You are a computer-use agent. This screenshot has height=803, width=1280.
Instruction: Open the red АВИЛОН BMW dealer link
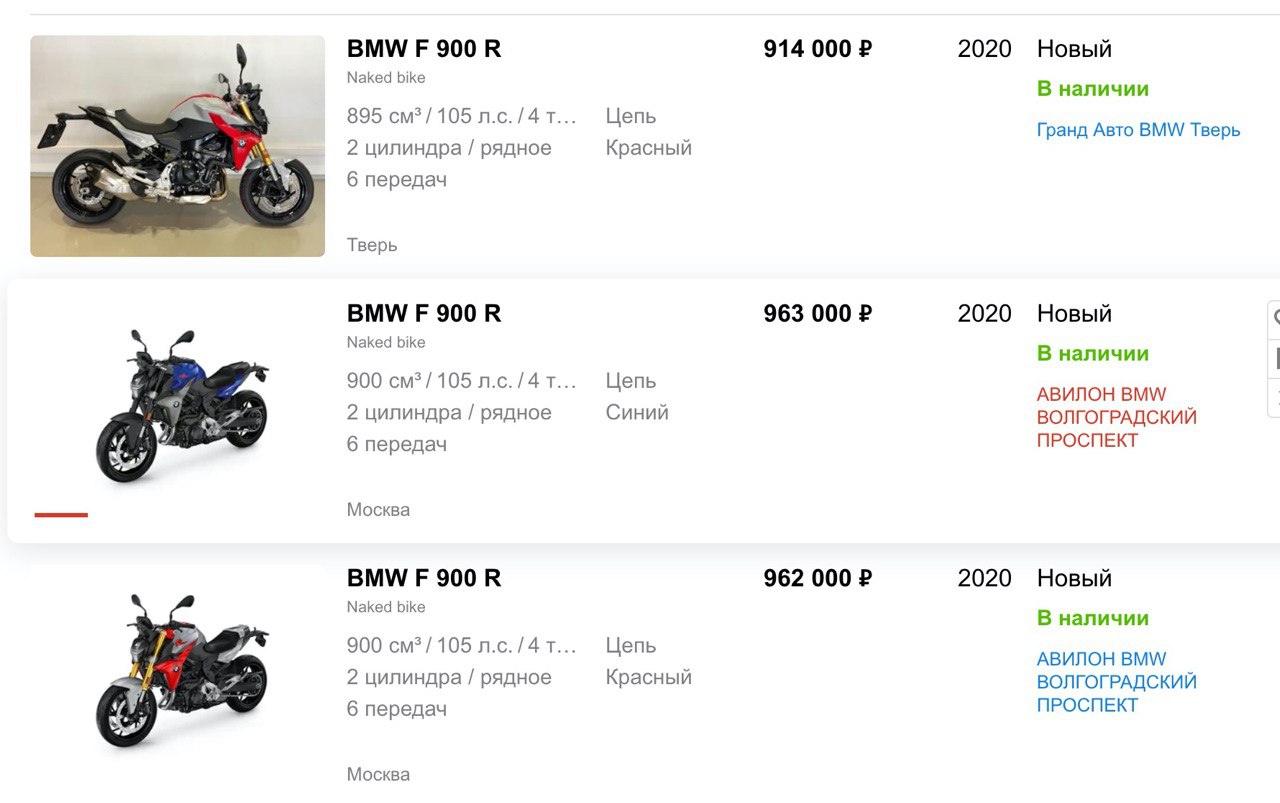(1117, 417)
